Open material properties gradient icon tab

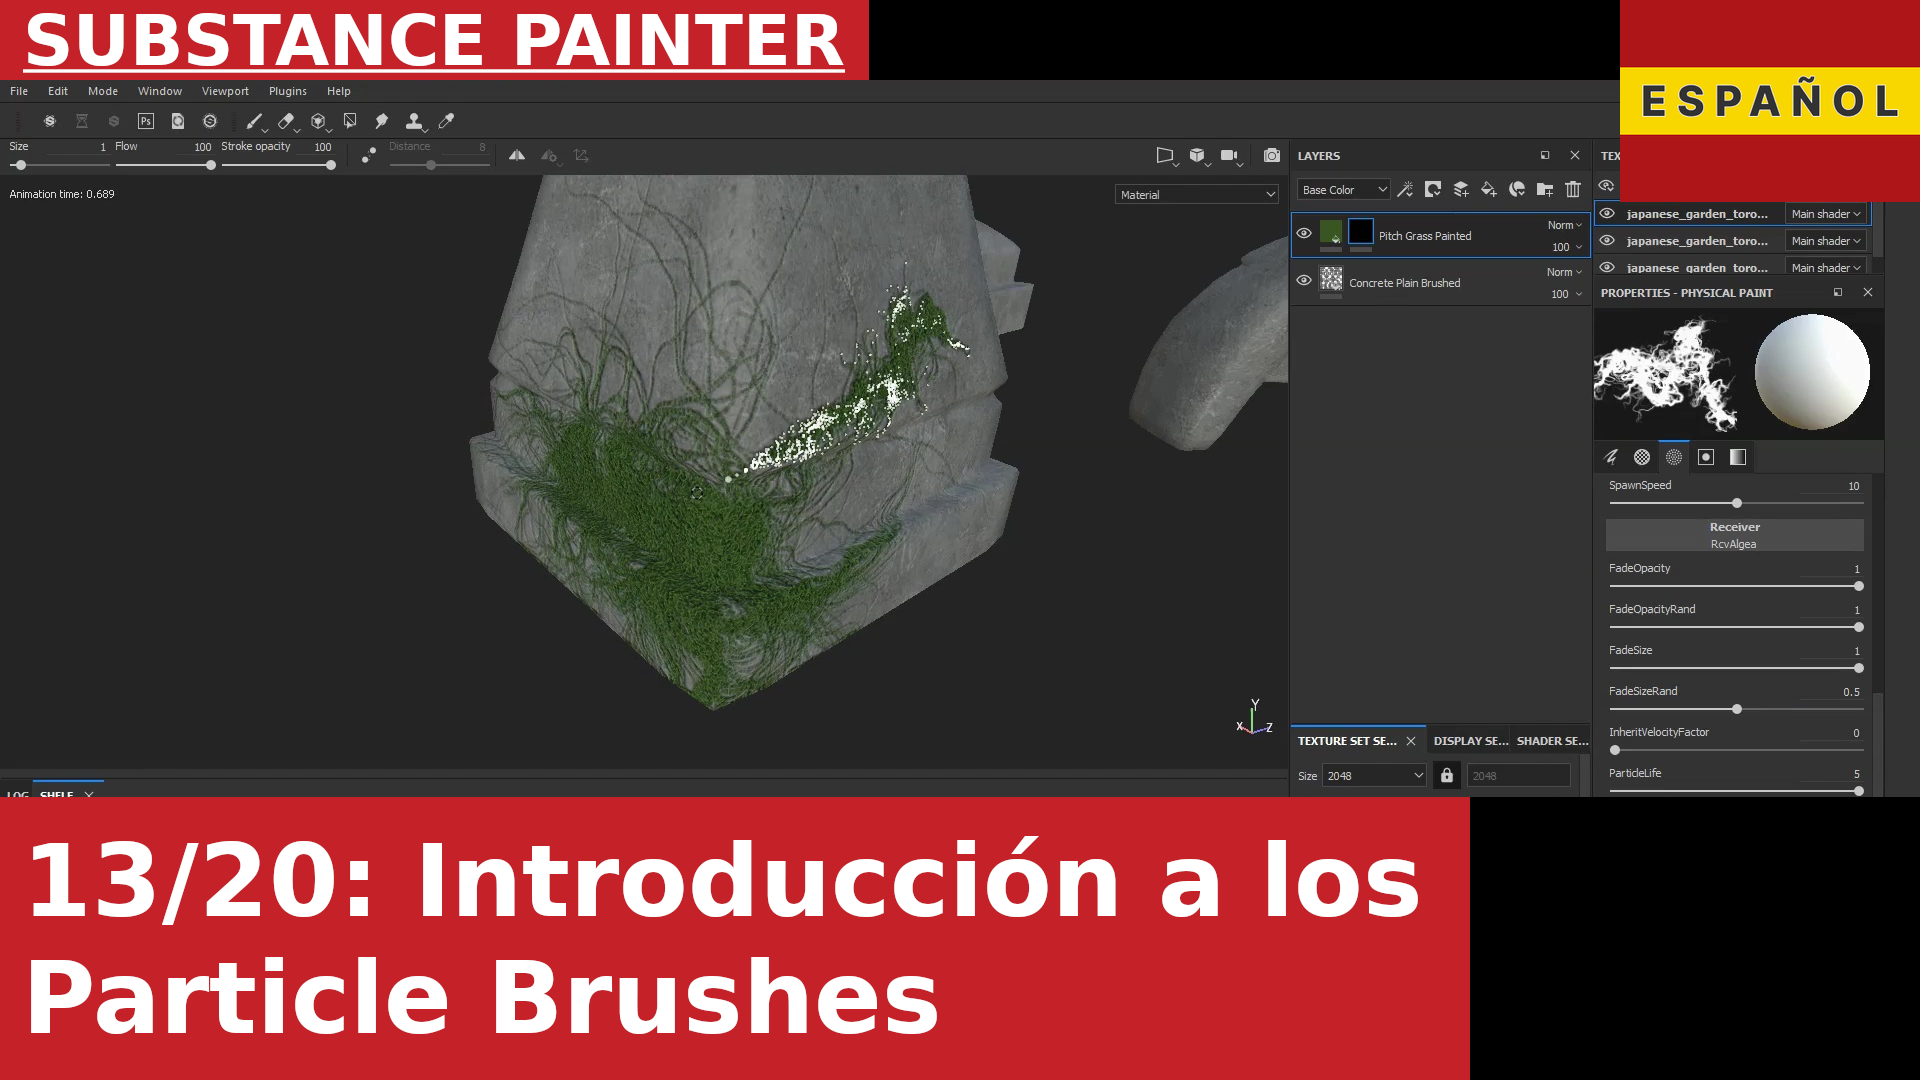tap(1738, 457)
